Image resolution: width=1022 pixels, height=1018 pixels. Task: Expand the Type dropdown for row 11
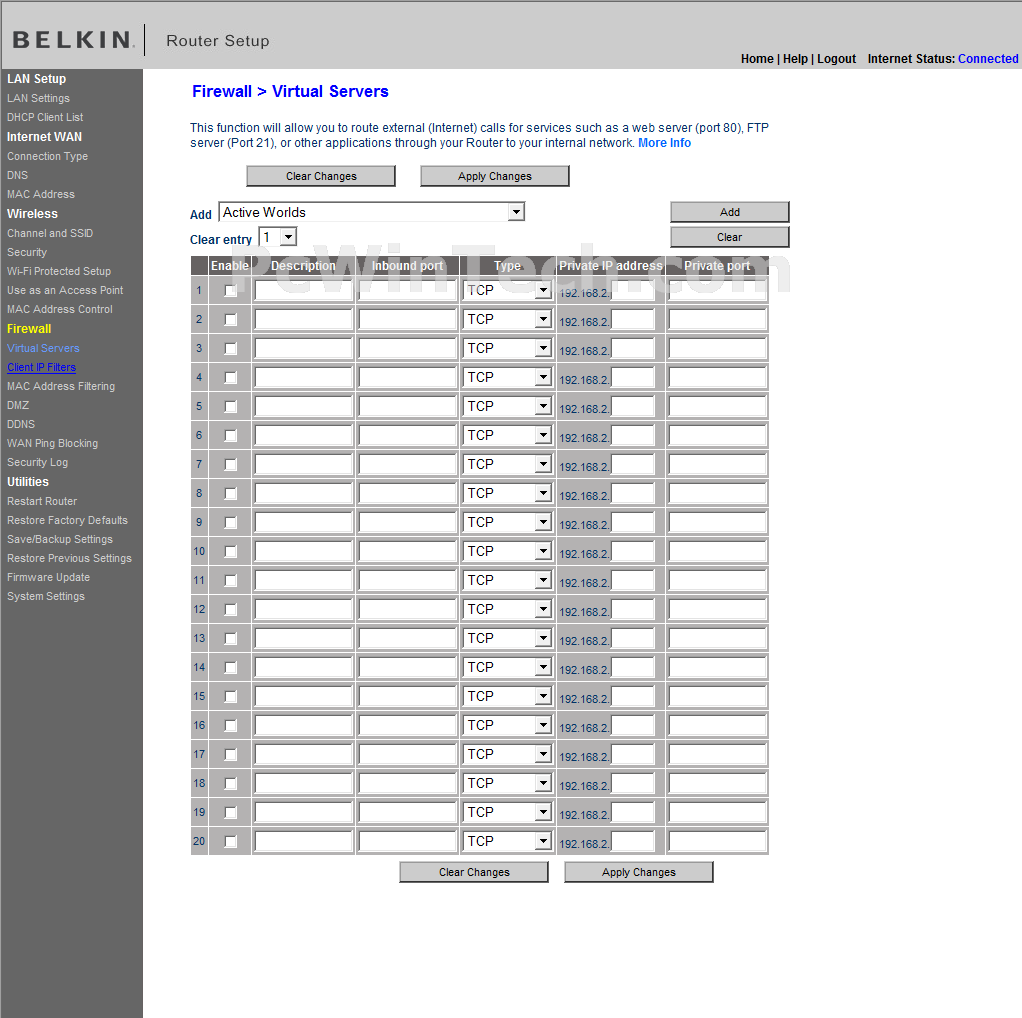click(508, 580)
